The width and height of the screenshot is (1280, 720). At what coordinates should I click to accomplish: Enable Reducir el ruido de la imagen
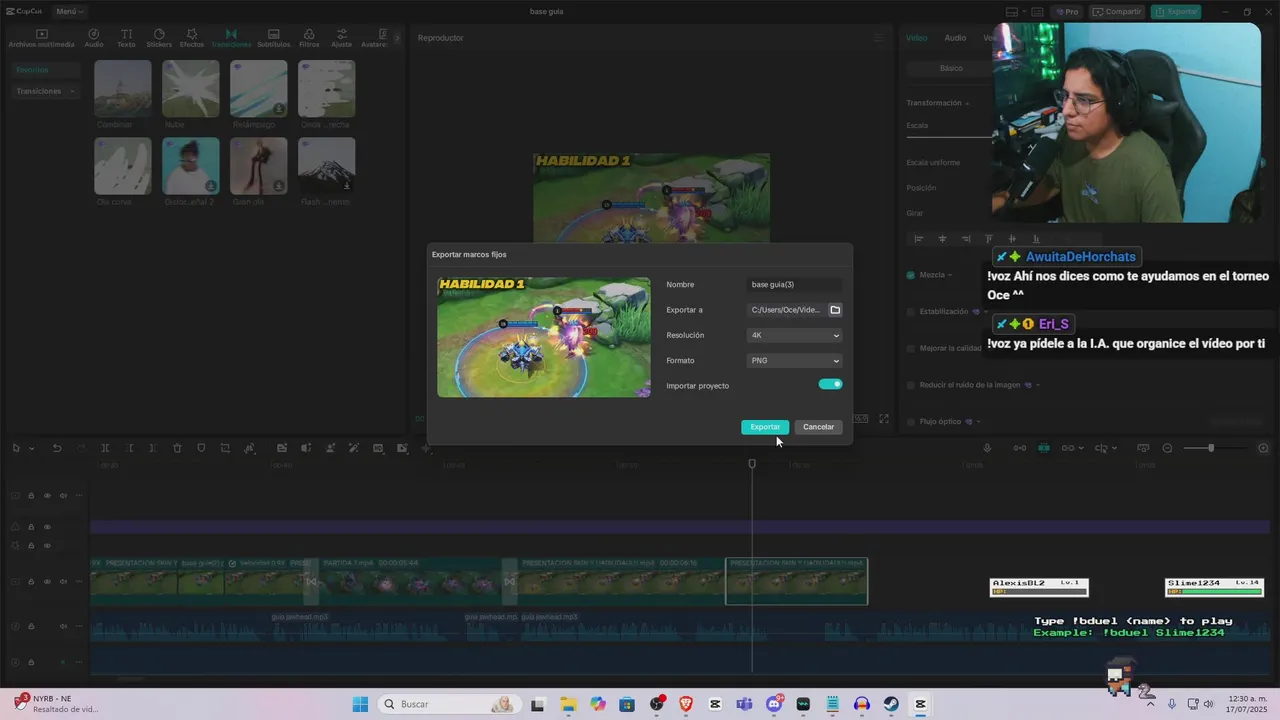(x=911, y=385)
